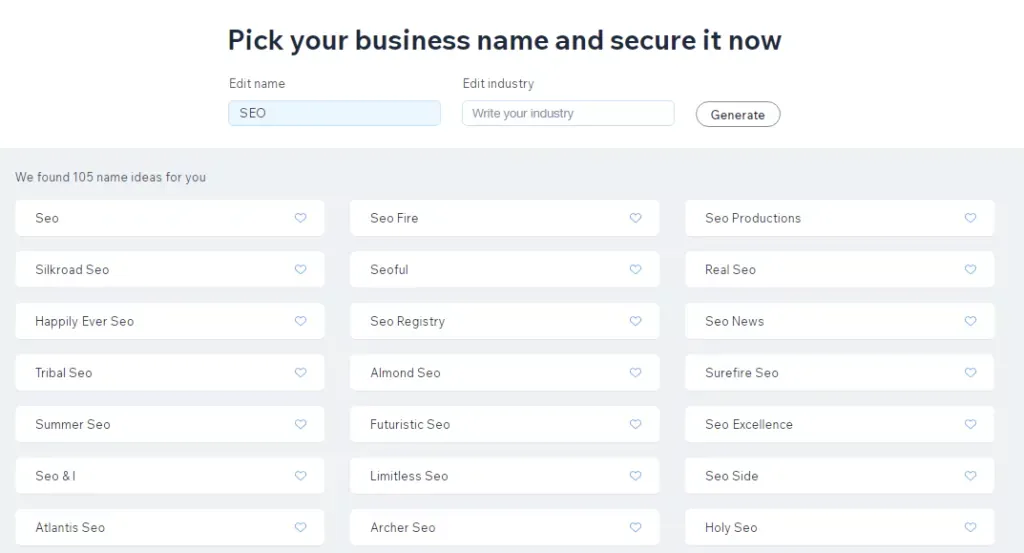
Task: Open the "Seo Registry" name option
Action: (485, 321)
